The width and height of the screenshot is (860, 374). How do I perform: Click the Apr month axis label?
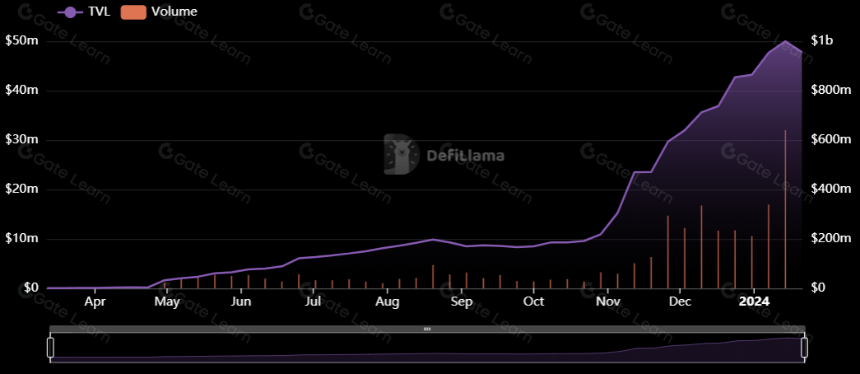pos(95,302)
